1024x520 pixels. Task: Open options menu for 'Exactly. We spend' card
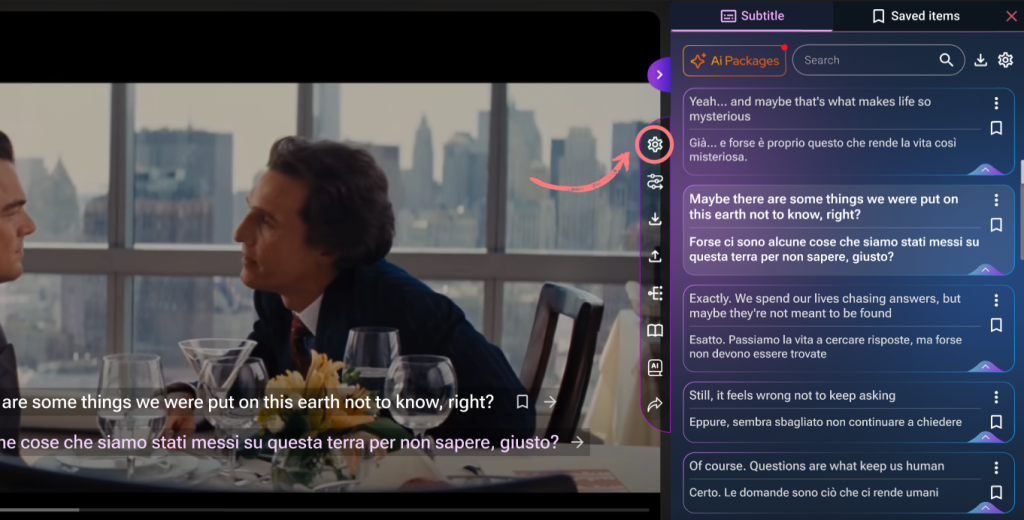(996, 300)
